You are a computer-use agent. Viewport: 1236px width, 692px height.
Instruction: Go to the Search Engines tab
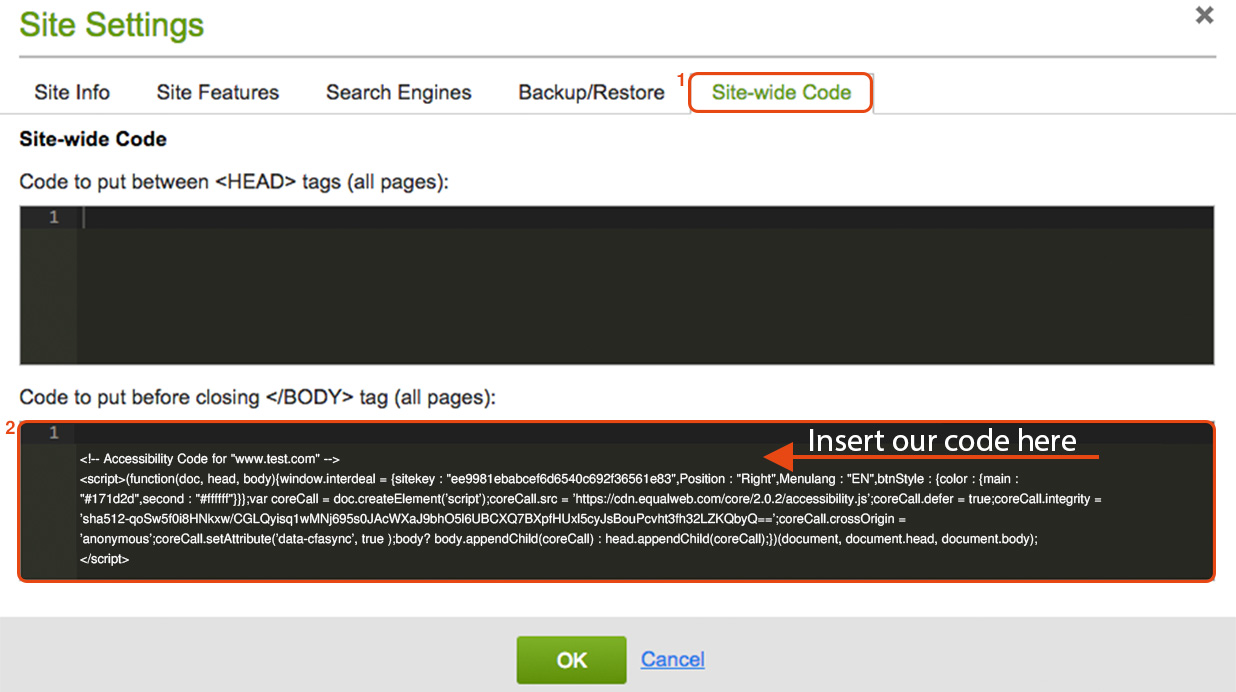(x=399, y=92)
